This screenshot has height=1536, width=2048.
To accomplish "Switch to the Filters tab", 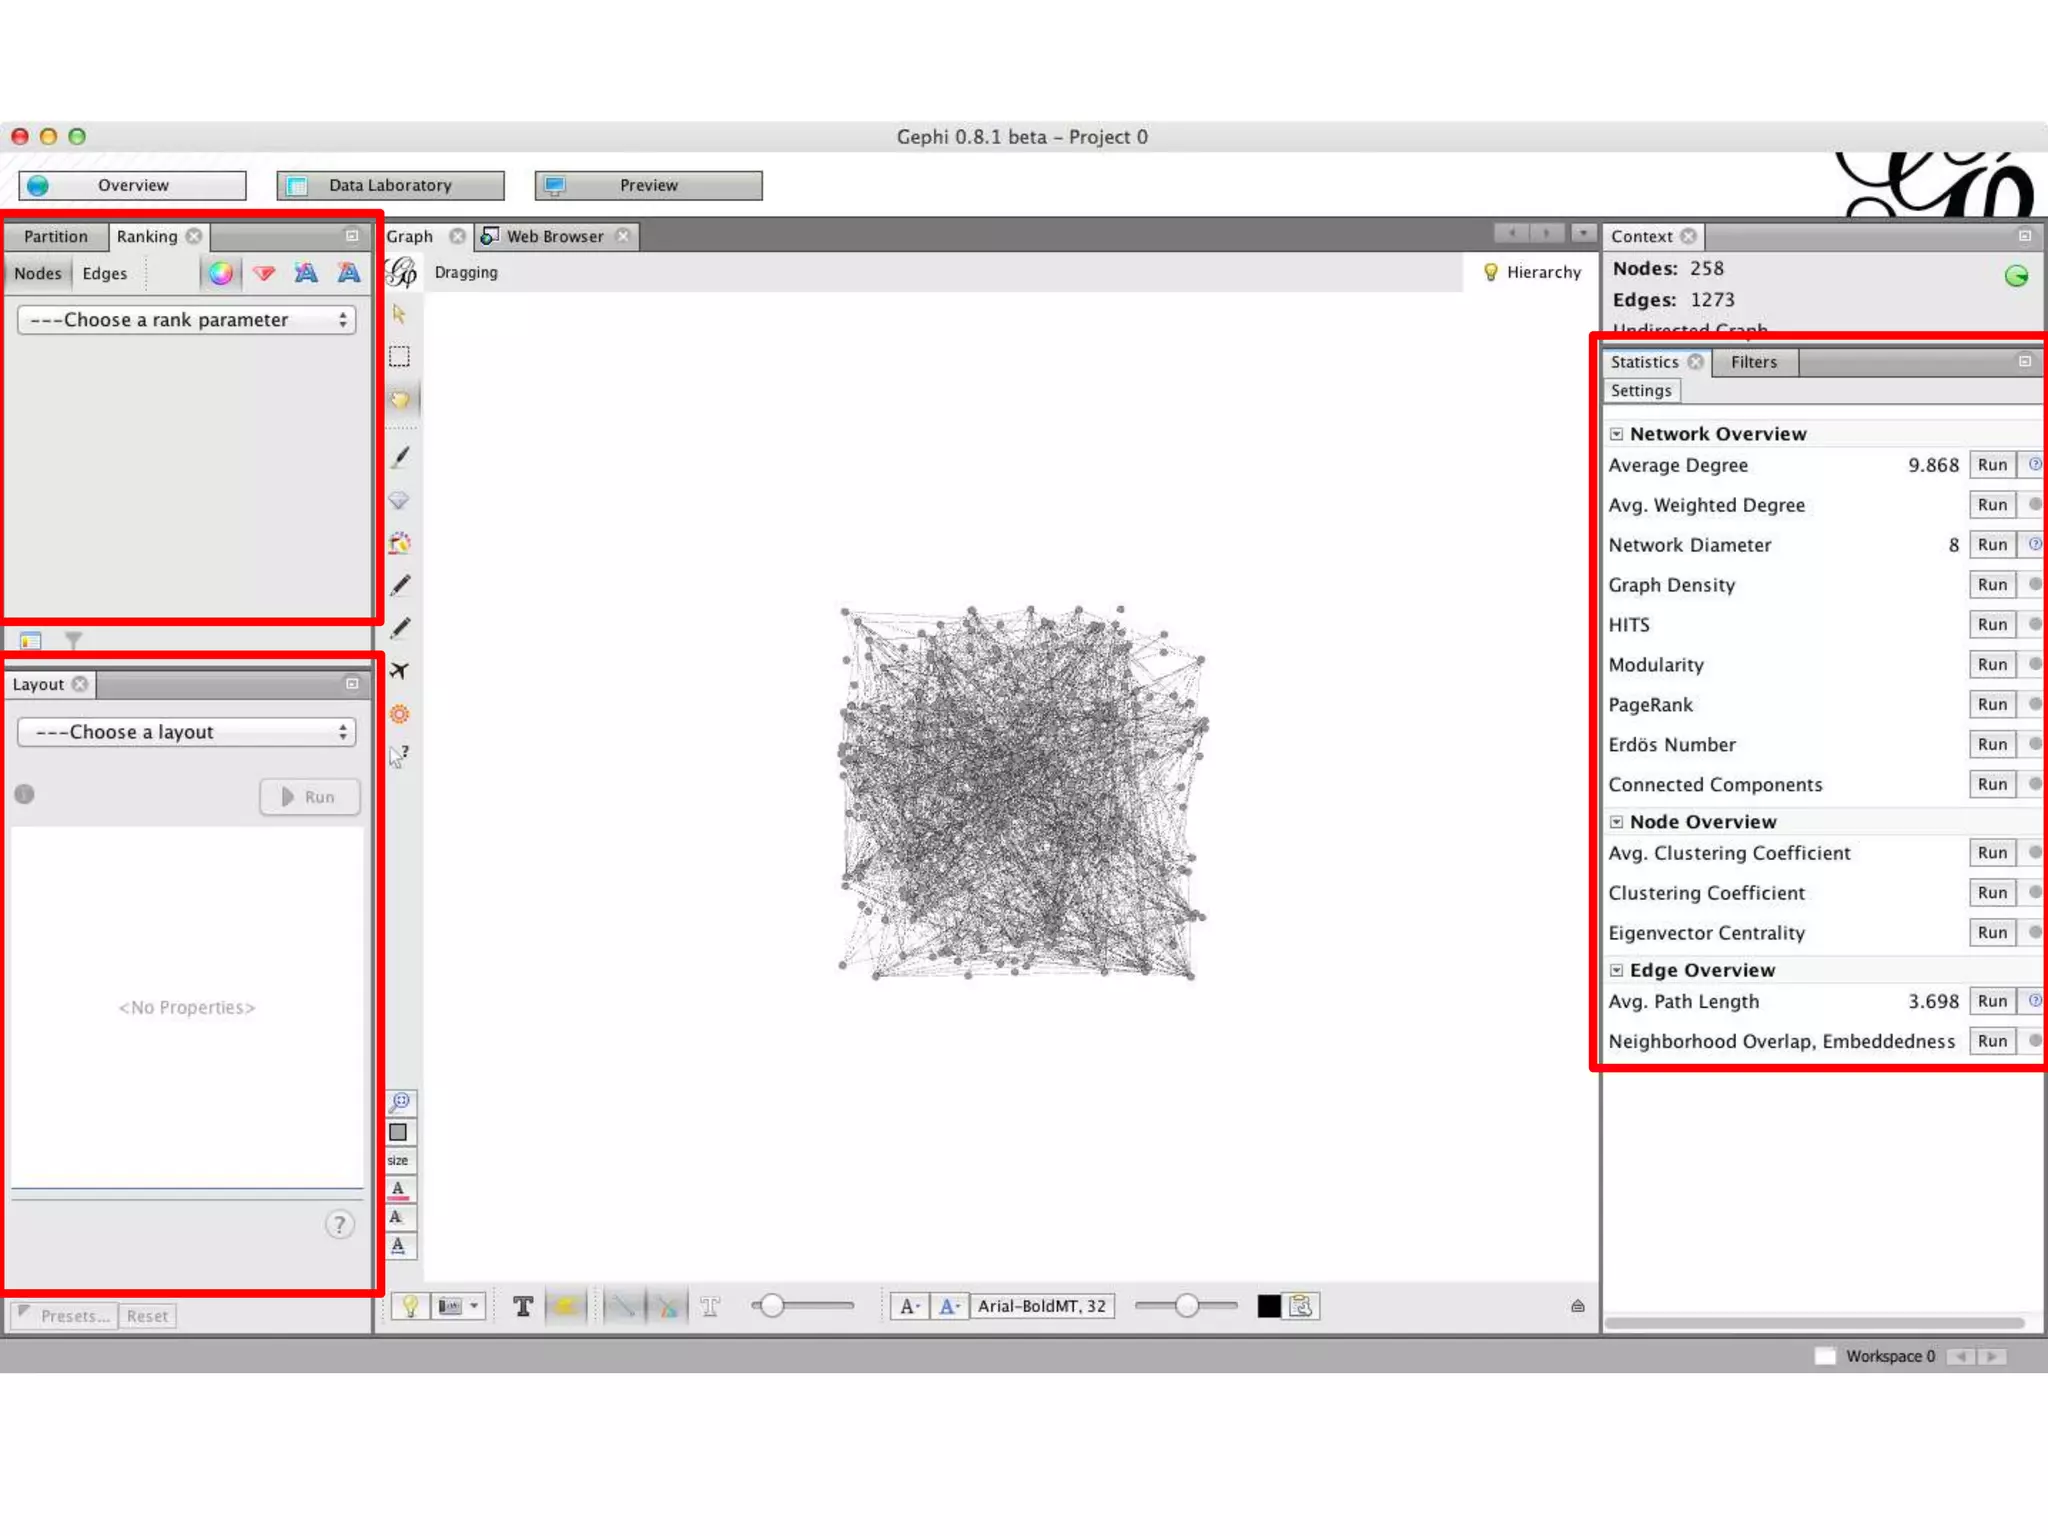I will click(x=1753, y=362).
